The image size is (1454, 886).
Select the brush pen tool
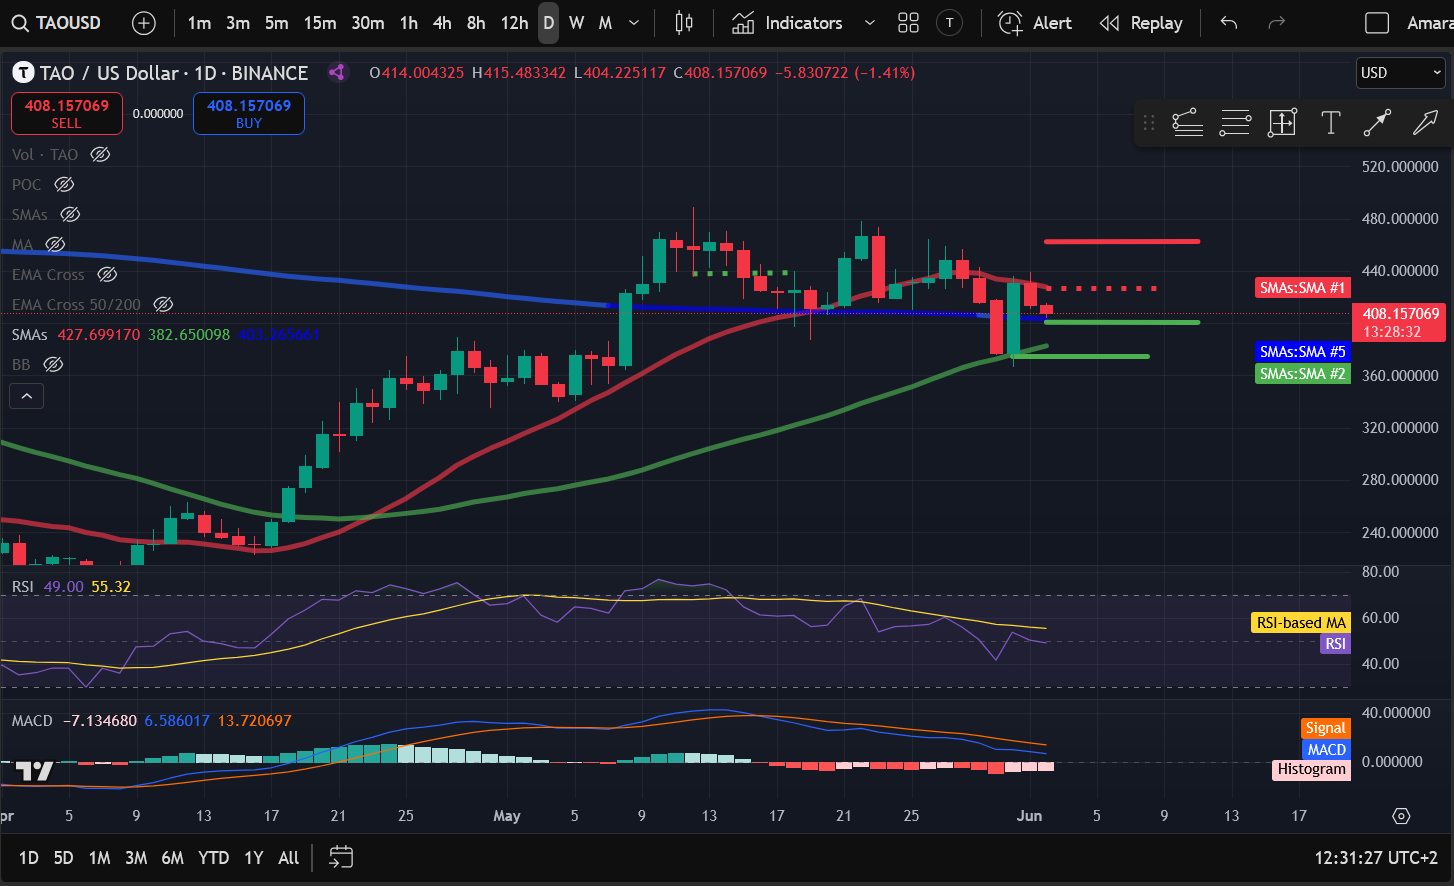click(1425, 123)
